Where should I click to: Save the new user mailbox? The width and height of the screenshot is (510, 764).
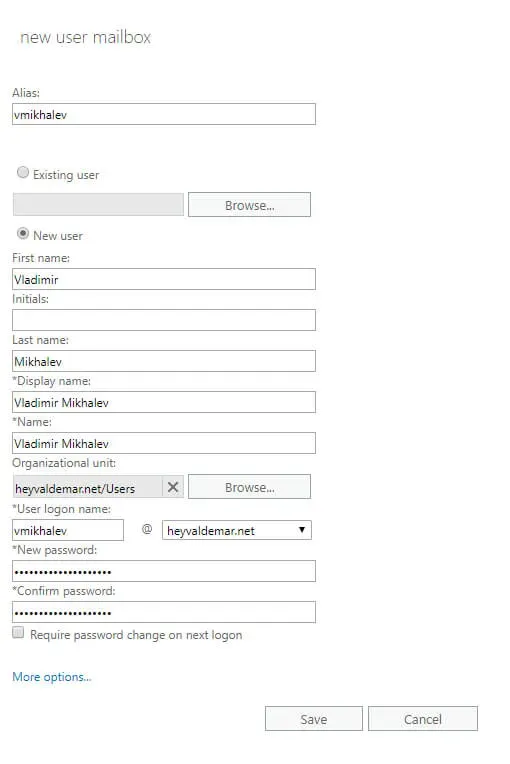314,719
